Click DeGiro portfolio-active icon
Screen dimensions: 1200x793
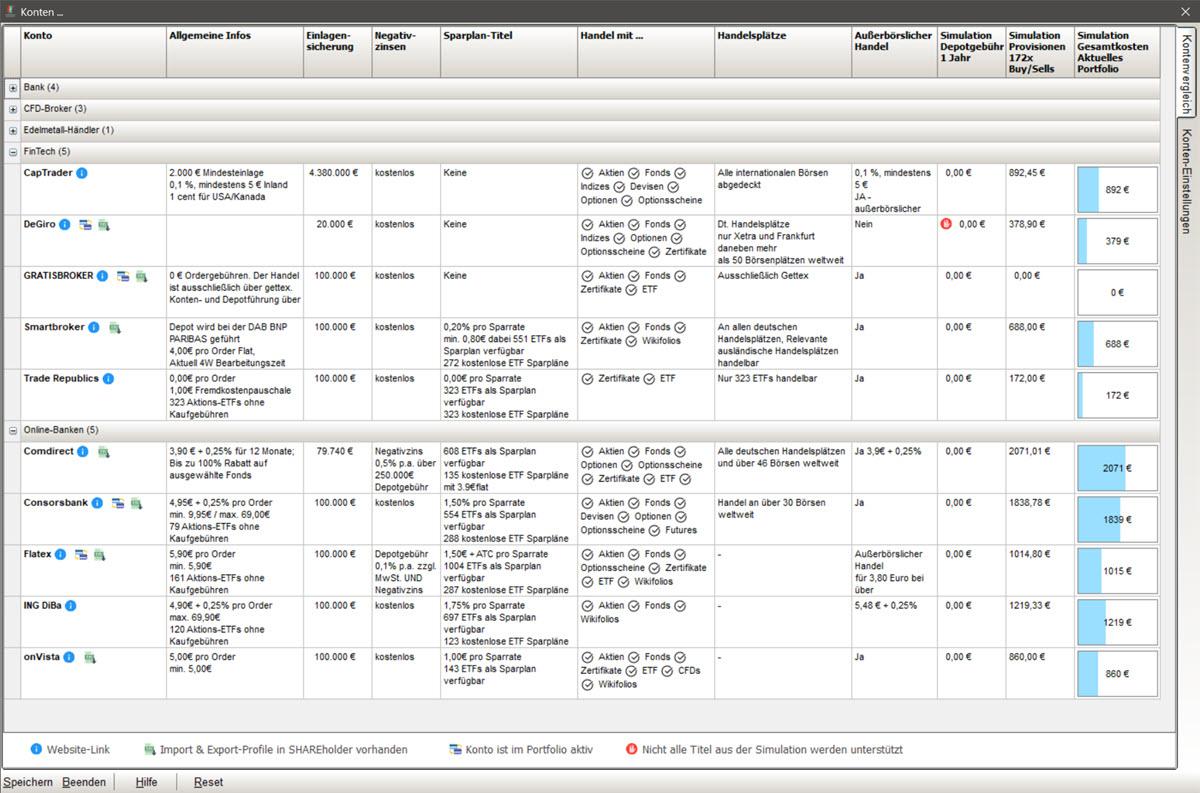pos(85,225)
